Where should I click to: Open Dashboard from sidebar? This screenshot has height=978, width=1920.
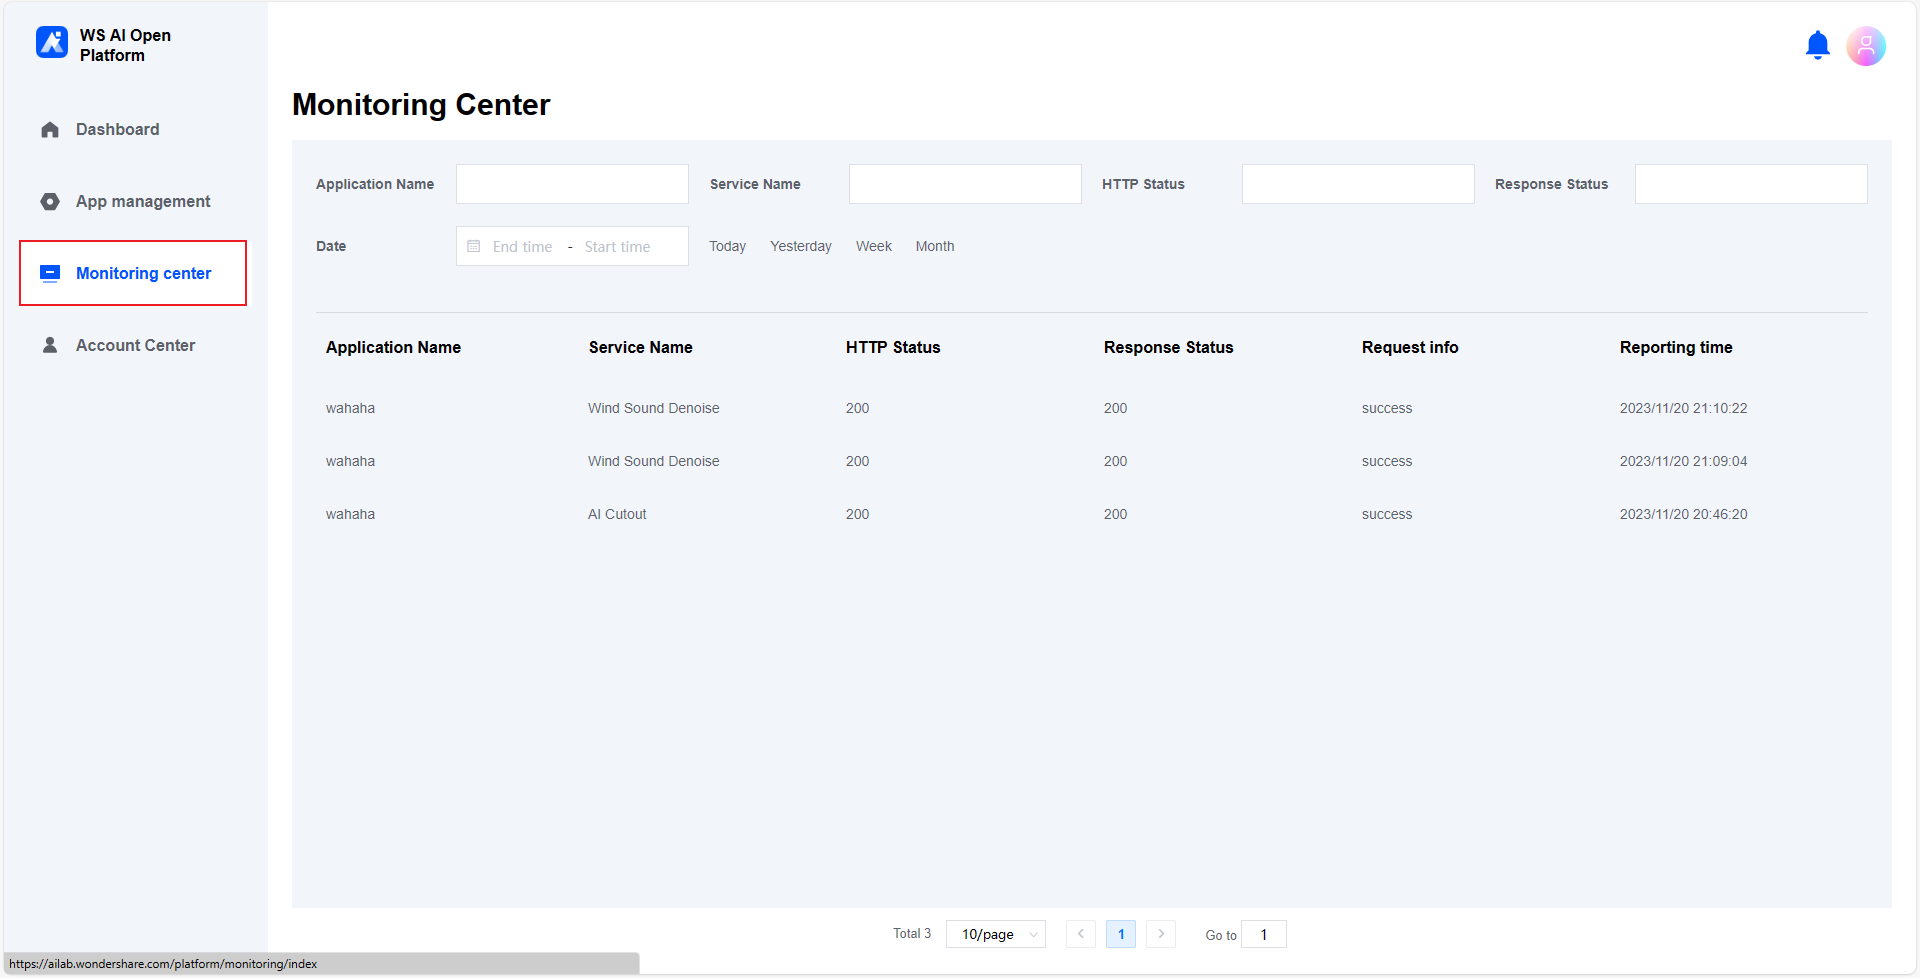point(118,130)
